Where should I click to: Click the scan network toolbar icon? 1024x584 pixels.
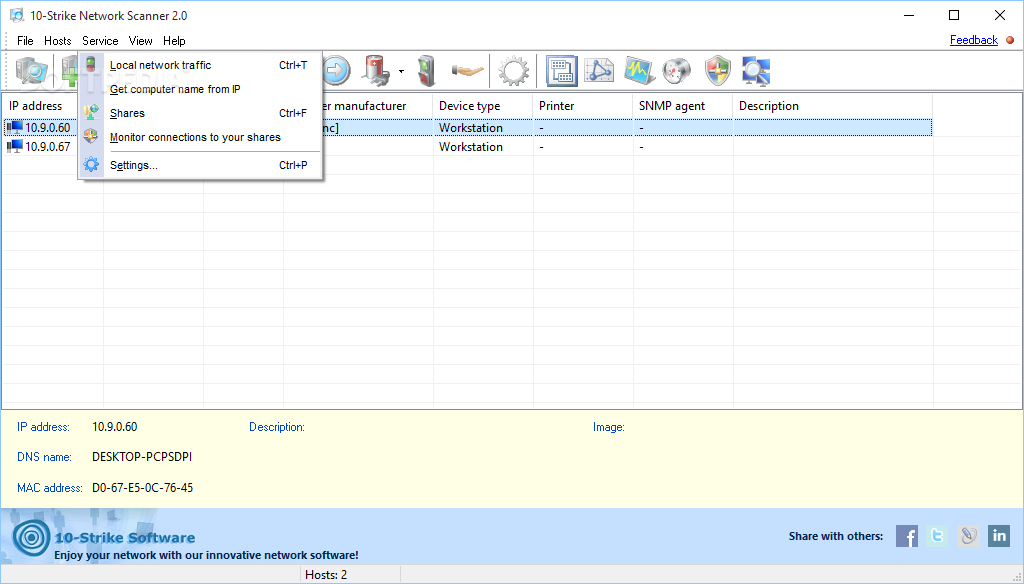tap(31, 71)
